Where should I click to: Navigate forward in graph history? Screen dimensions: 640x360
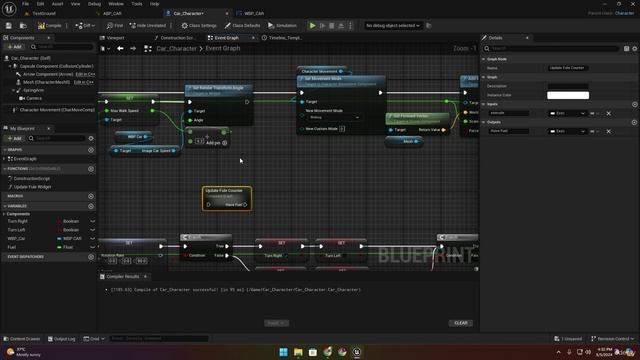pyautogui.click(x=133, y=49)
